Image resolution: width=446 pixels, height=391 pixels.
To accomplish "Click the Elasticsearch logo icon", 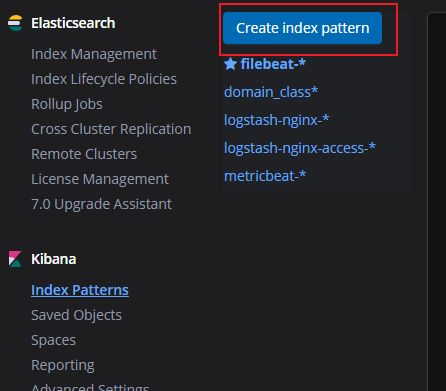I will (x=15, y=23).
